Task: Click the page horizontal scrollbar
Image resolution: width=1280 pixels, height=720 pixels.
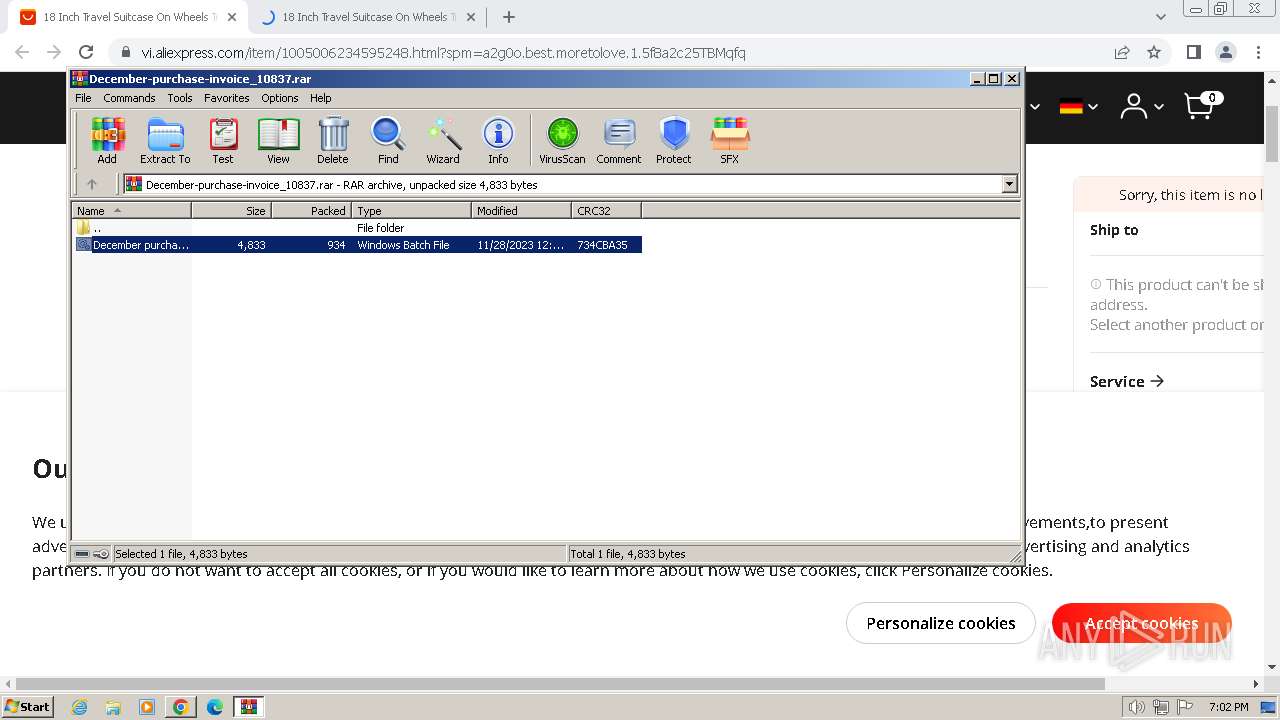Action: coord(560,684)
